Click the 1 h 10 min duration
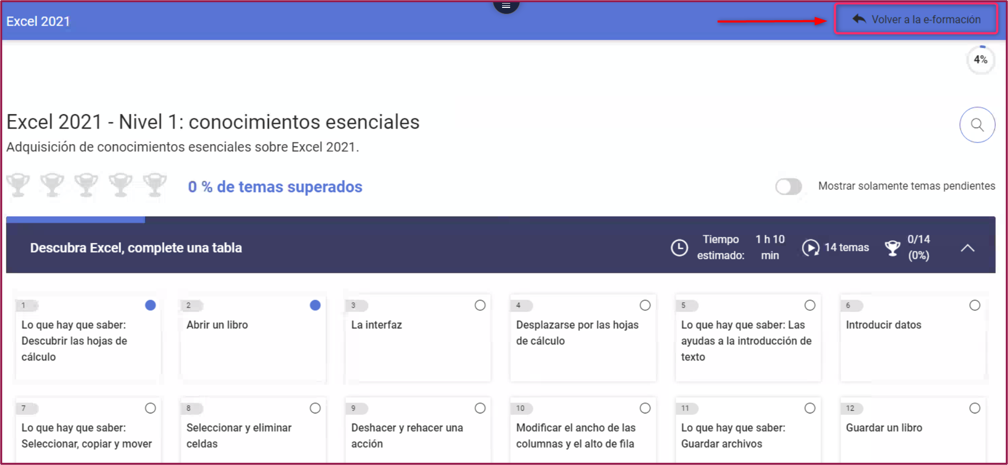This screenshot has width=1008, height=465. click(770, 248)
